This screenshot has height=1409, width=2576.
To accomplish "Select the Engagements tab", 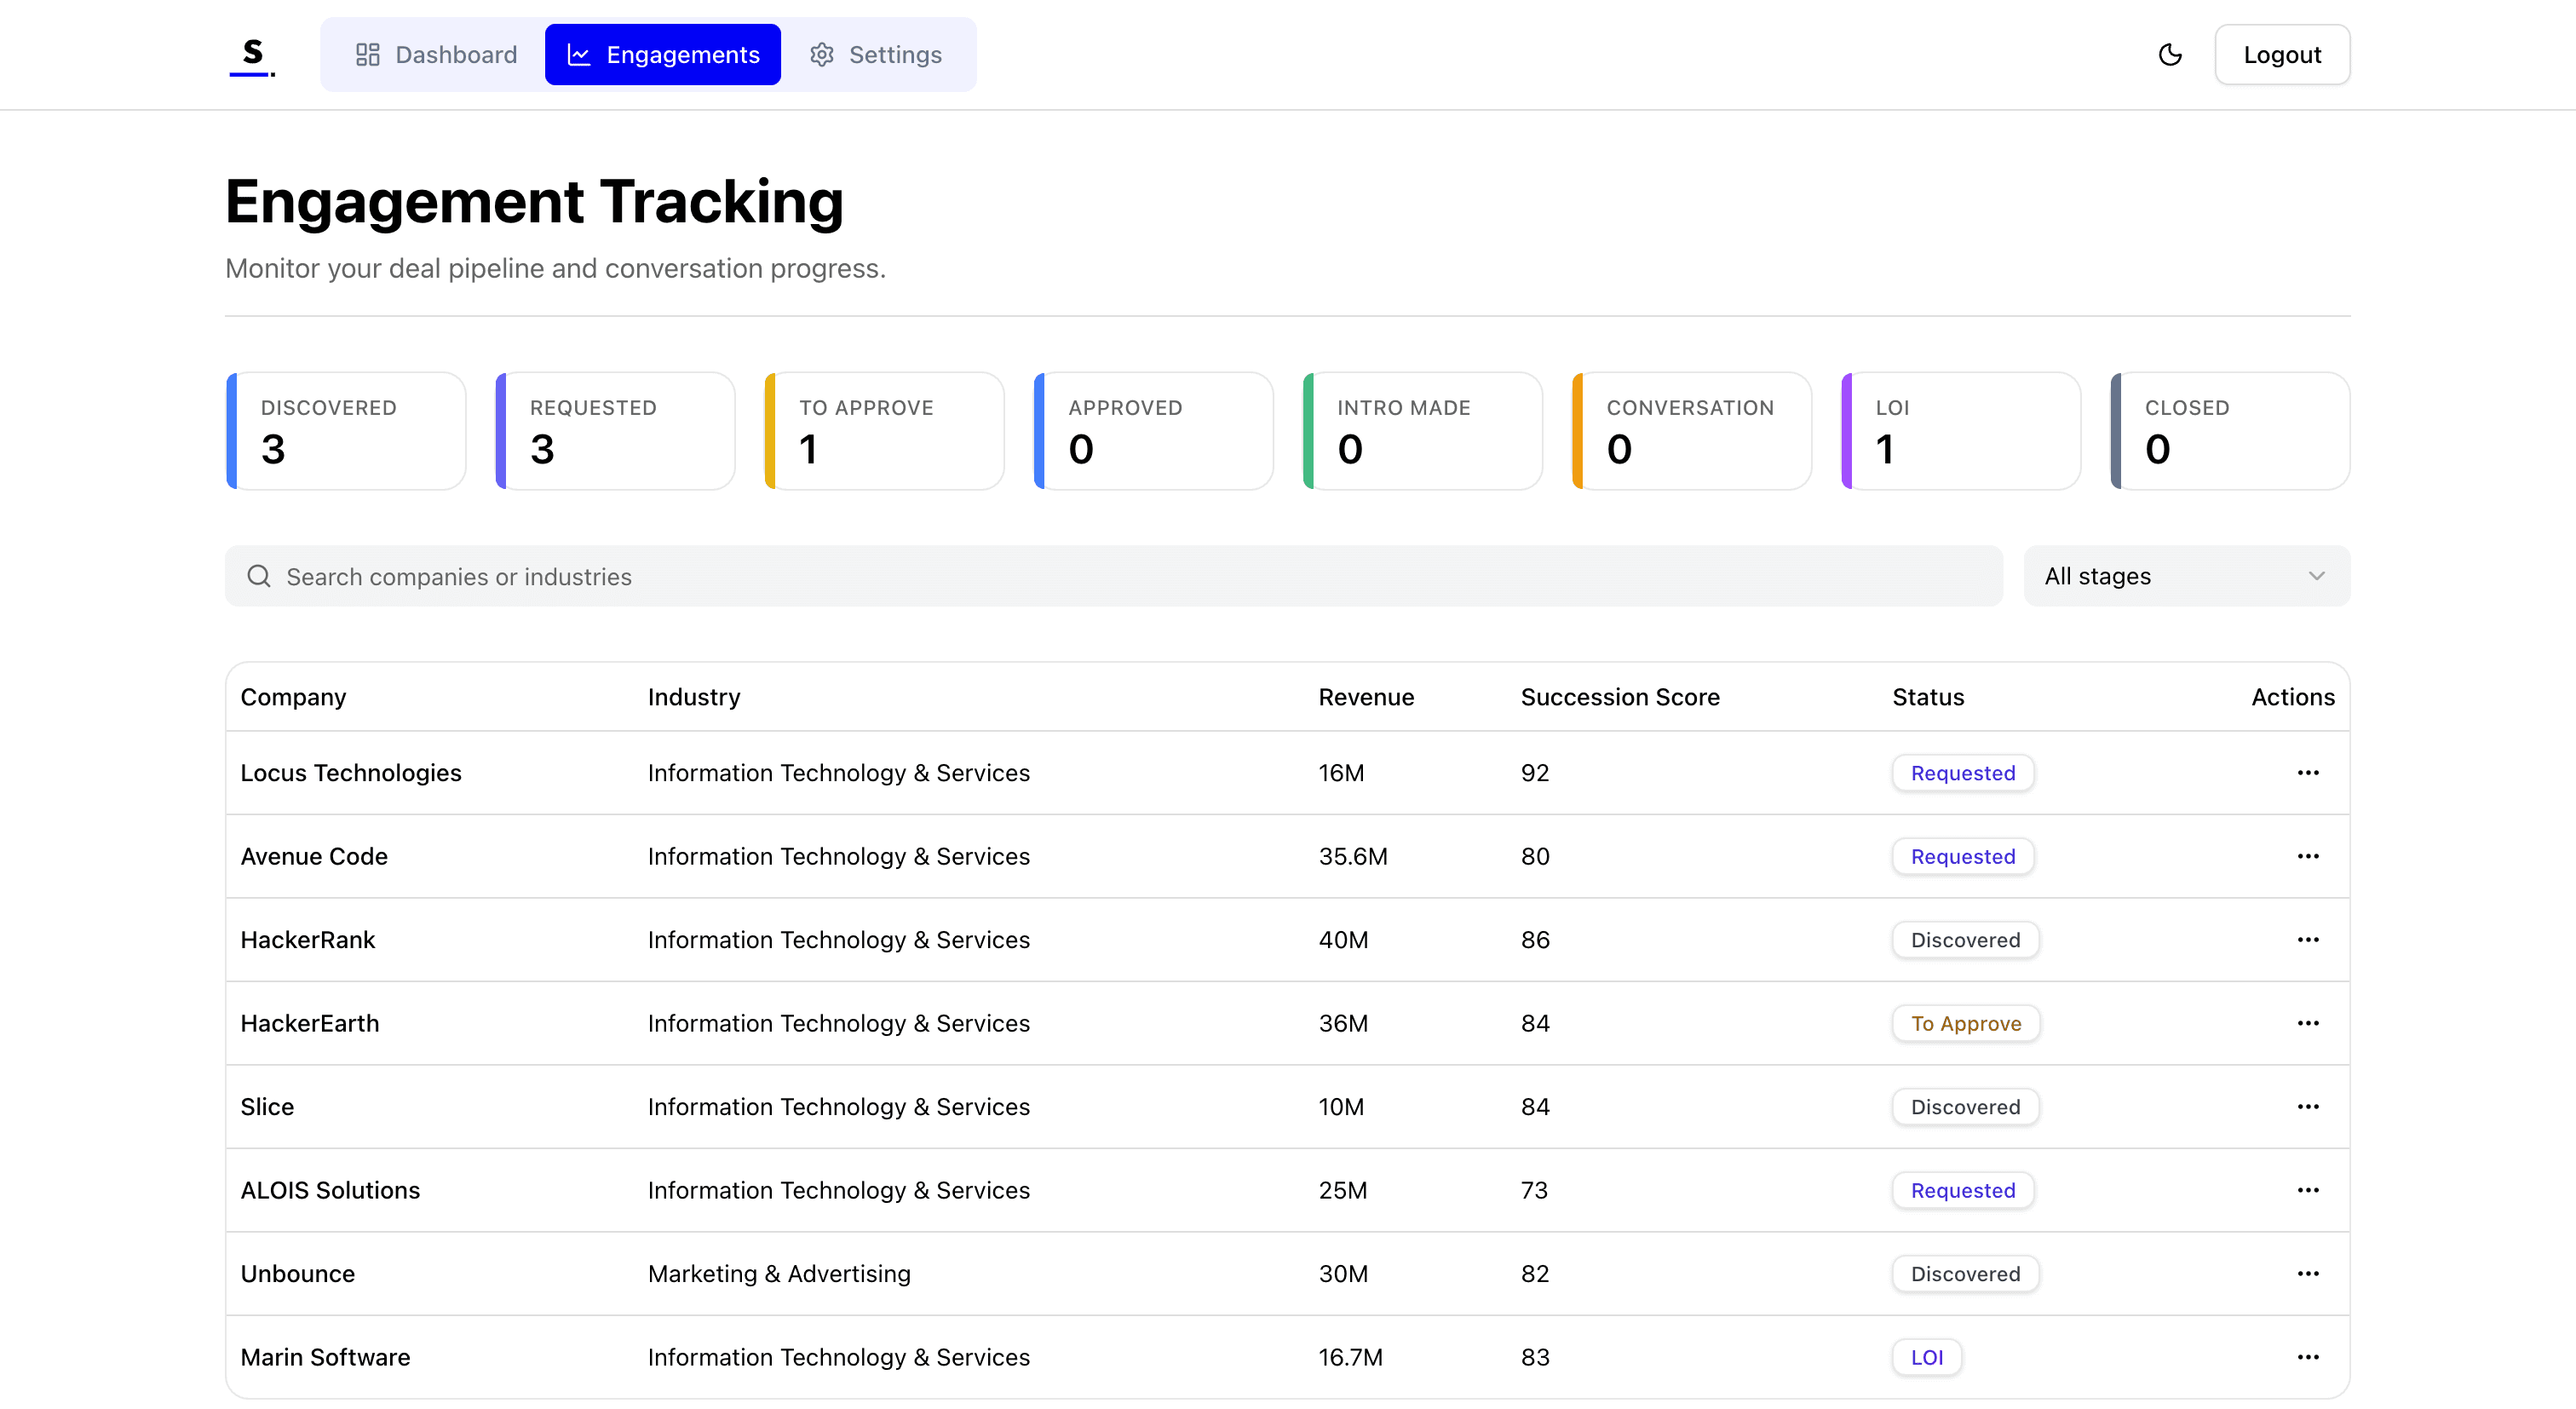I will (663, 55).
